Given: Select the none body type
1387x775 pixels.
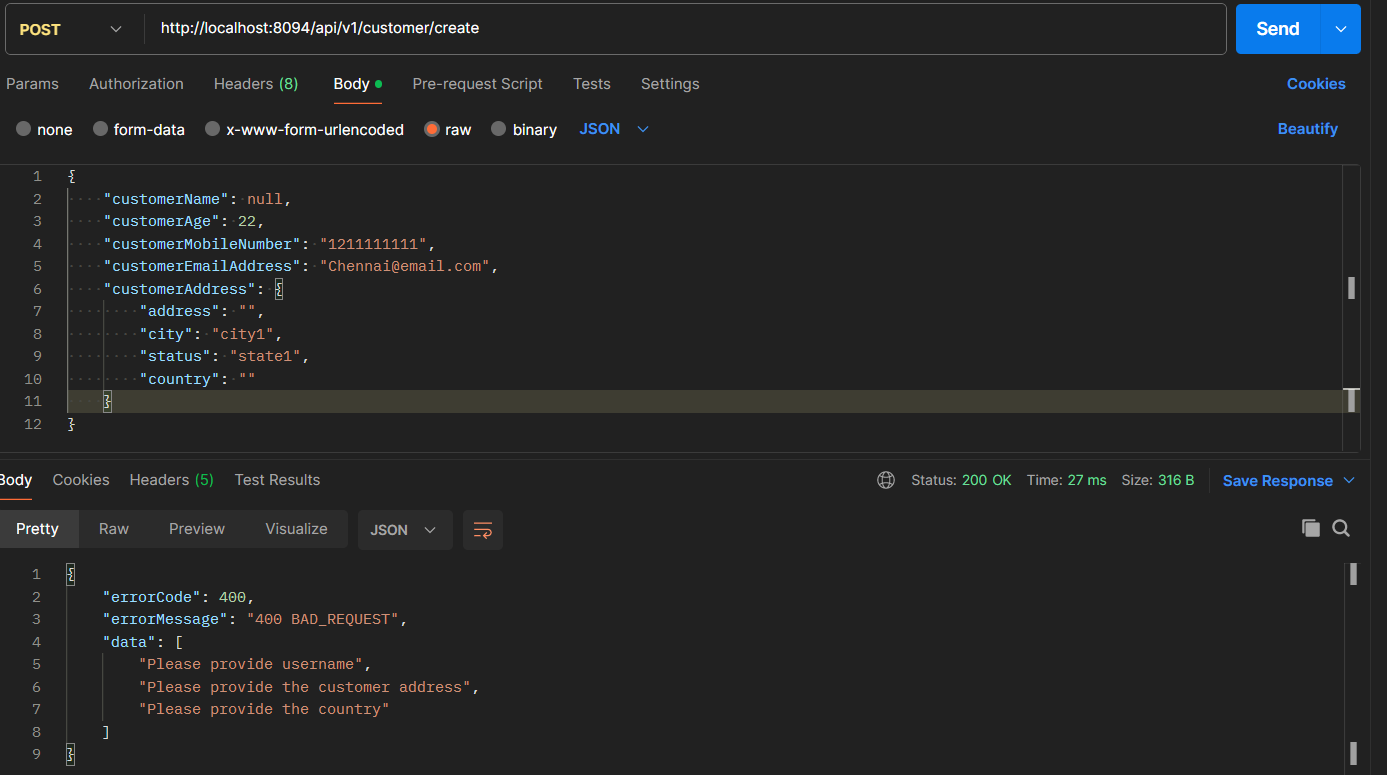Looking at the screenshot, I should [24, 129].
